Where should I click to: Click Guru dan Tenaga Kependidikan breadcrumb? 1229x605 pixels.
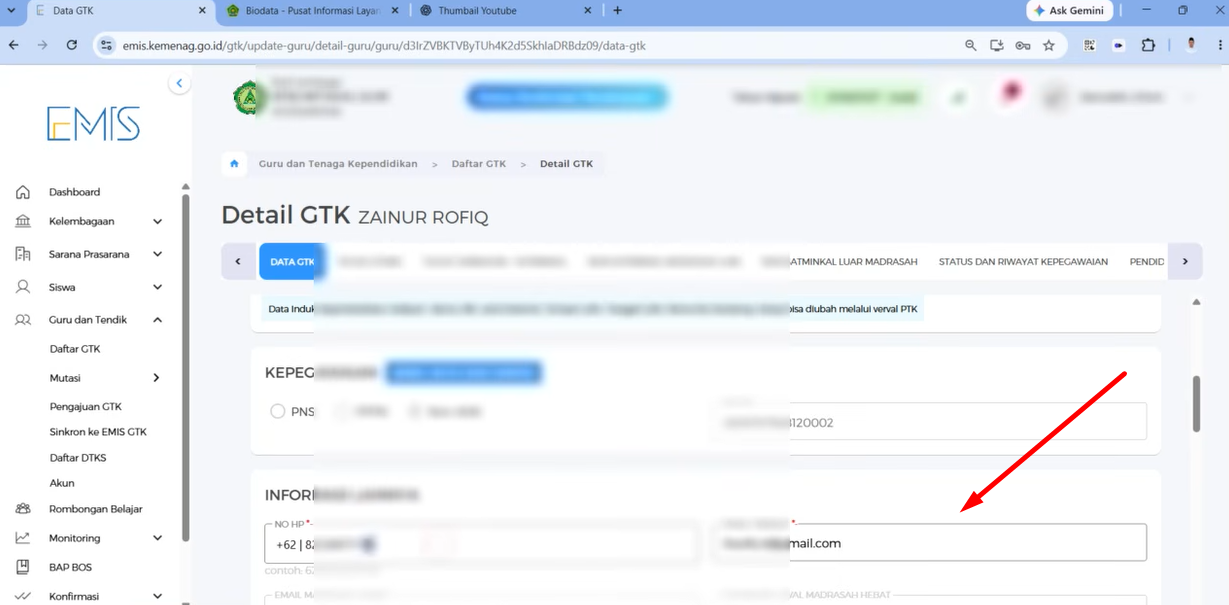[x=338, y=164]
